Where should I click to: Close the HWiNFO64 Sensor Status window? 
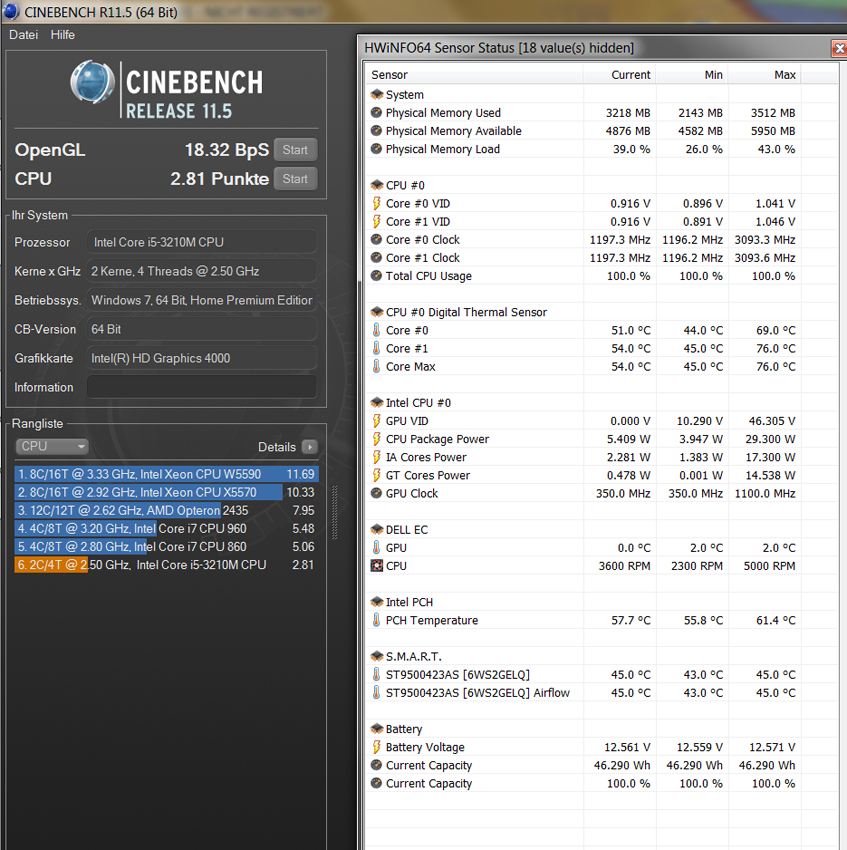839,48
